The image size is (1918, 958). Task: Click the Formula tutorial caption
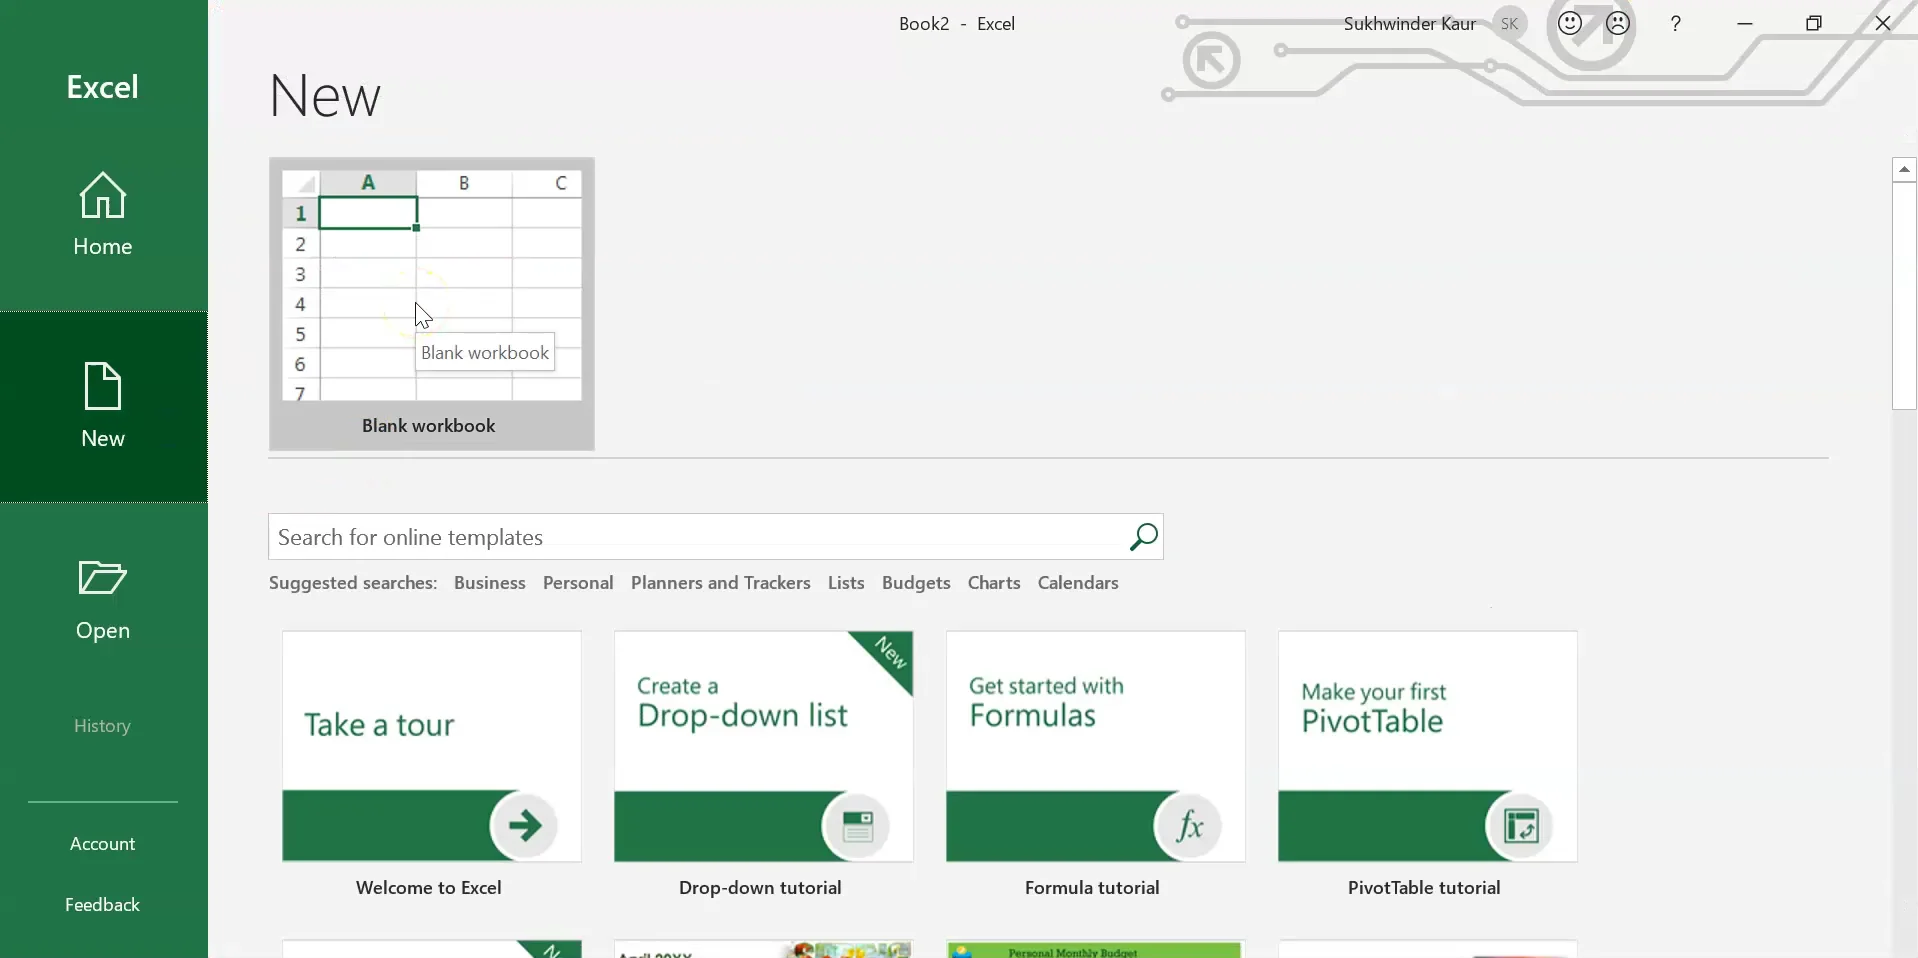pos(1092,888)
